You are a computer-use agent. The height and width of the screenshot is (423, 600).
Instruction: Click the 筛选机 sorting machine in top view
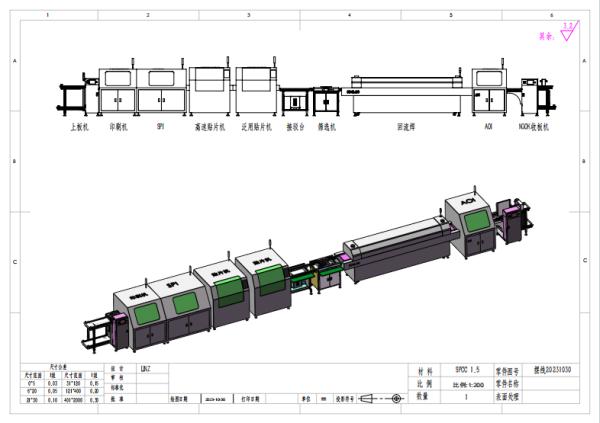pyautogui.click(x=326, y=101)
